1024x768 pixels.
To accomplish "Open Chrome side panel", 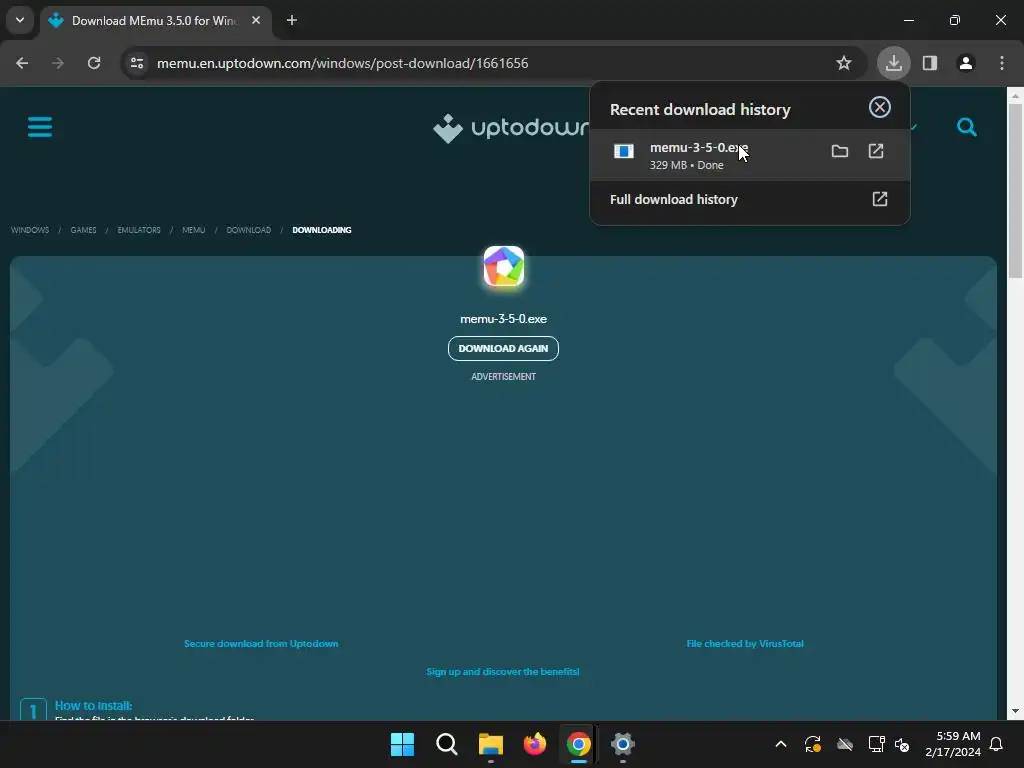I will pos(929,63).
